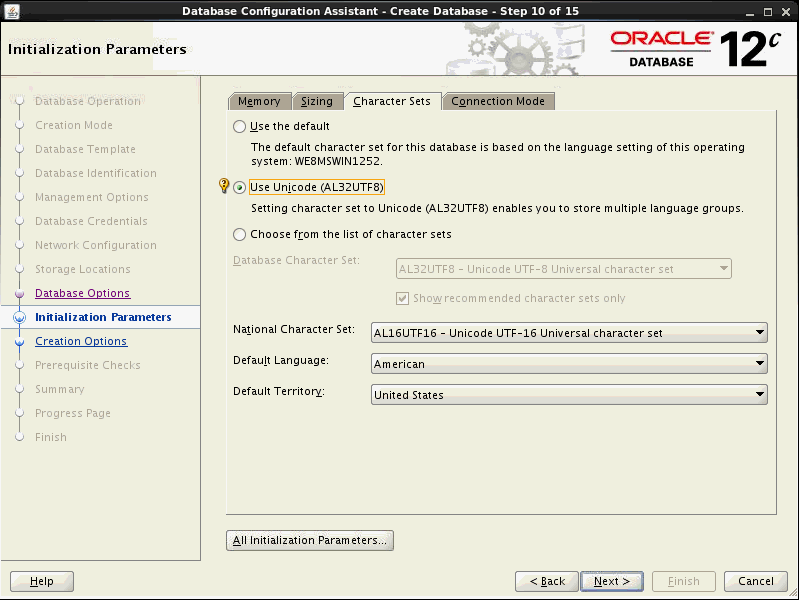The image size is (799, 600).
Task: Click the All Initialization Parameters button
Action: click(310, 540)
